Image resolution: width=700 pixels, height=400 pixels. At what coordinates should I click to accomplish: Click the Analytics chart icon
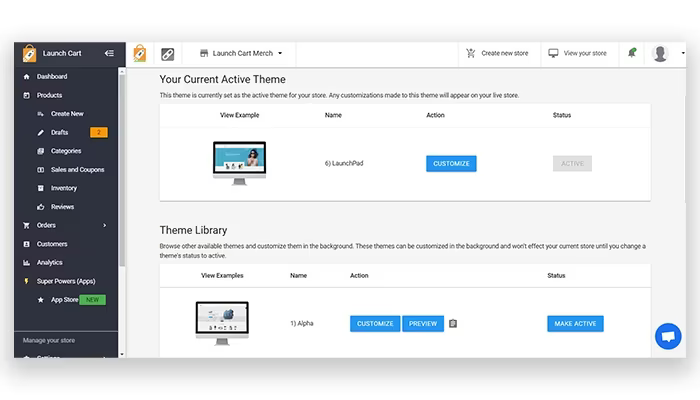26,262
